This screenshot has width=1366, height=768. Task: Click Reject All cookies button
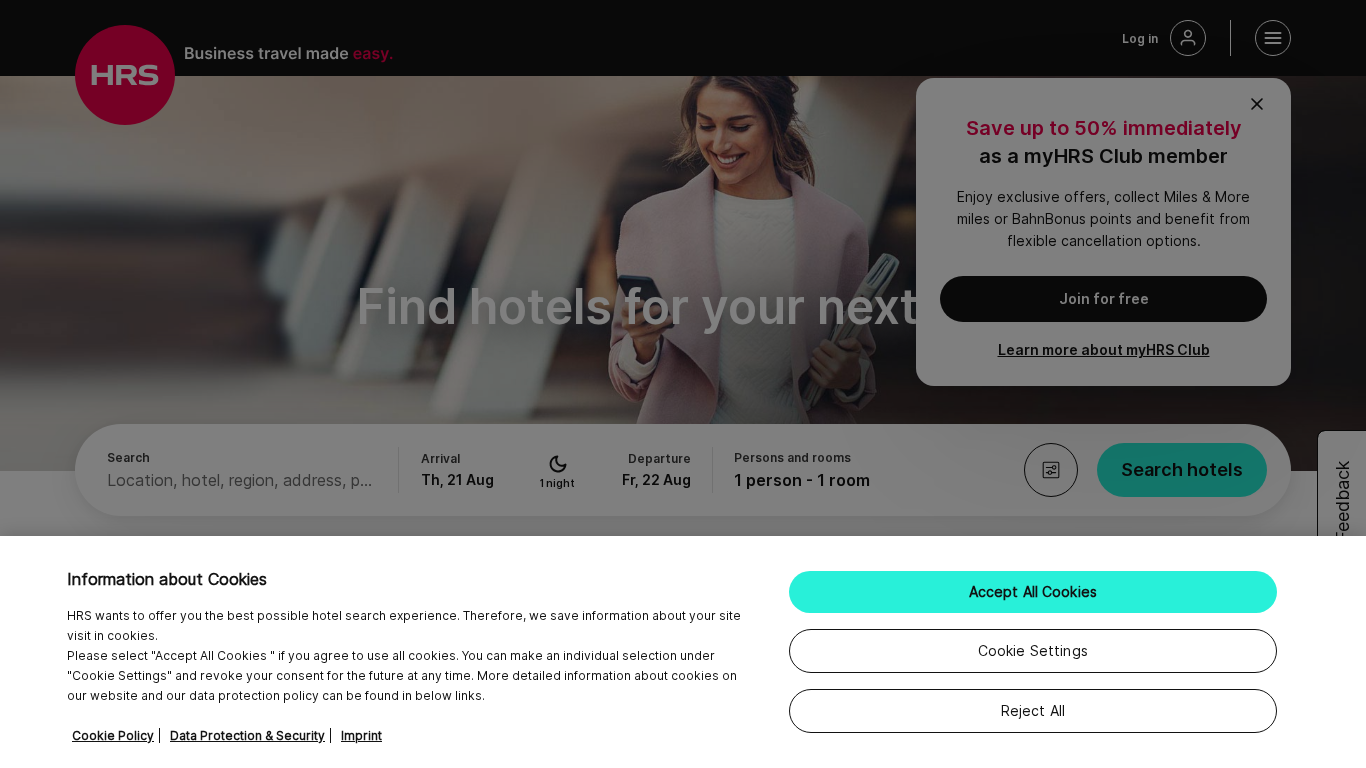coord(1033,711)
